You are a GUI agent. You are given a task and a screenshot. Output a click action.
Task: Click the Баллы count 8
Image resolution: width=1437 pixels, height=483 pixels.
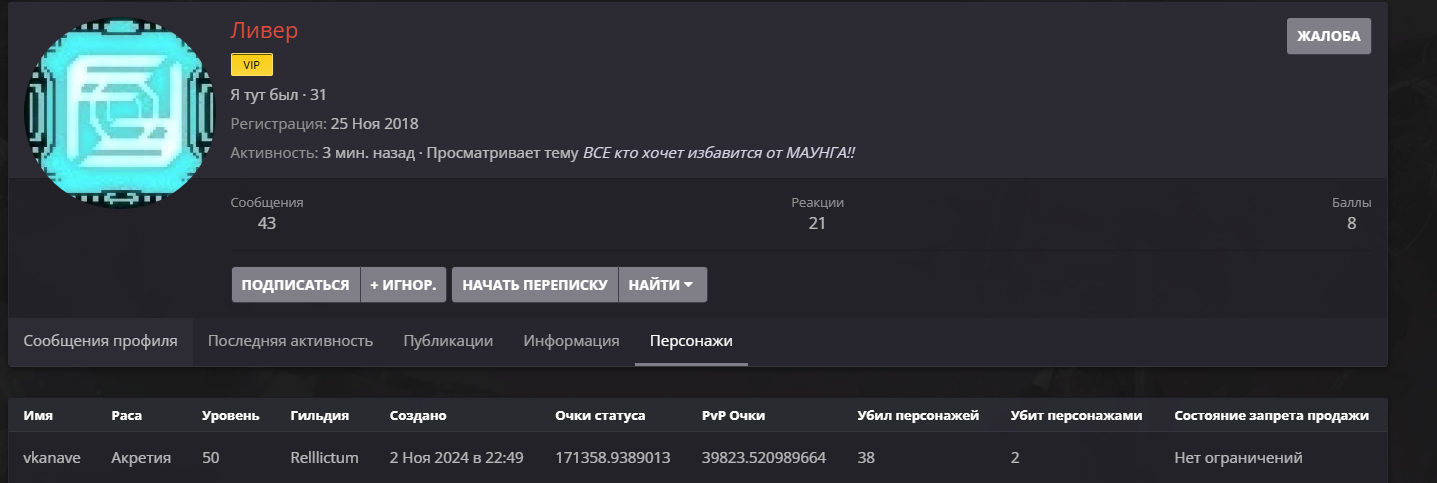coord(1351,223)
